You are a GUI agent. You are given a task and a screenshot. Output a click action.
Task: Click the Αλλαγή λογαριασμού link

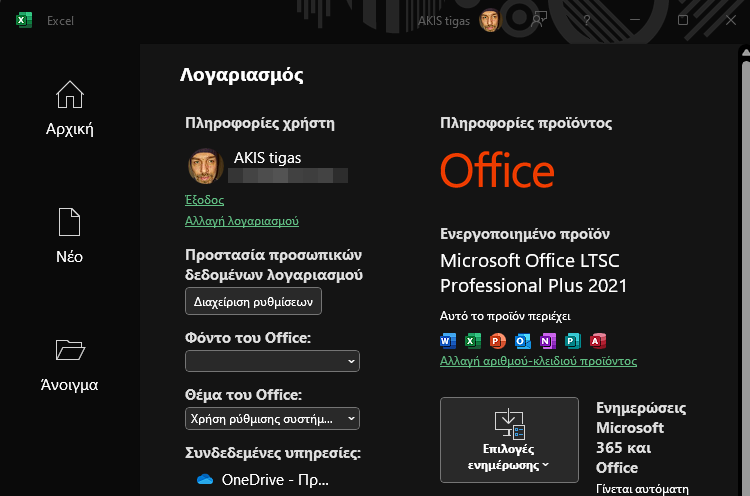point(242,221)
